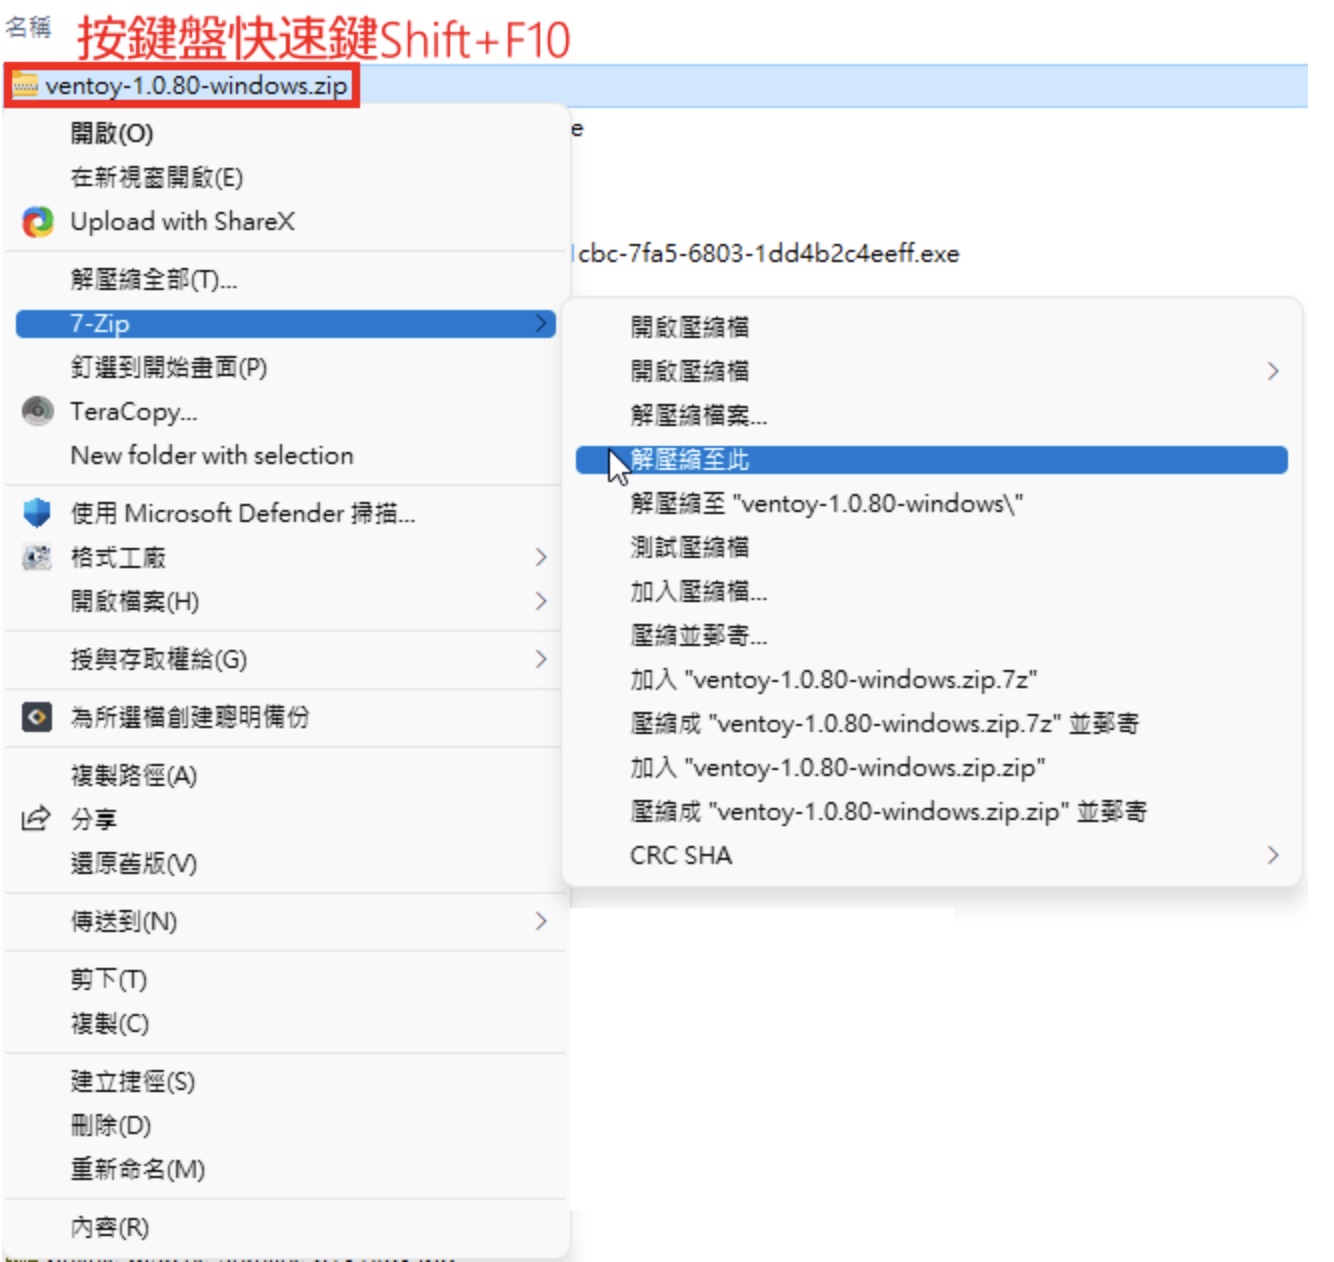
Task: Choose New folder with selection
Action: (x=286, y=455)
